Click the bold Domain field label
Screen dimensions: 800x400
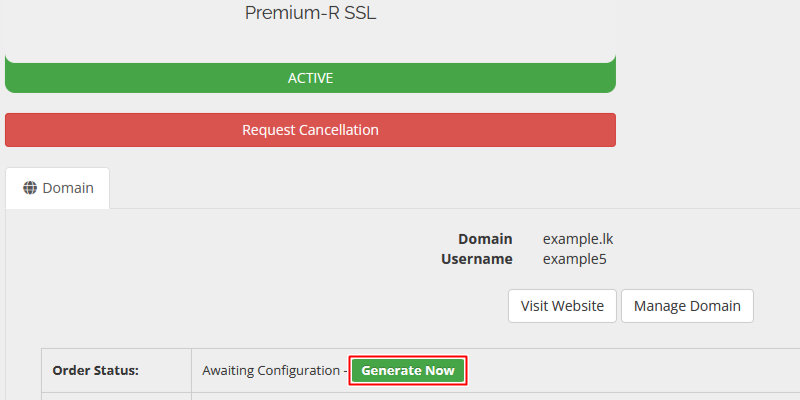pyautogui.click(x=485, y=239)
